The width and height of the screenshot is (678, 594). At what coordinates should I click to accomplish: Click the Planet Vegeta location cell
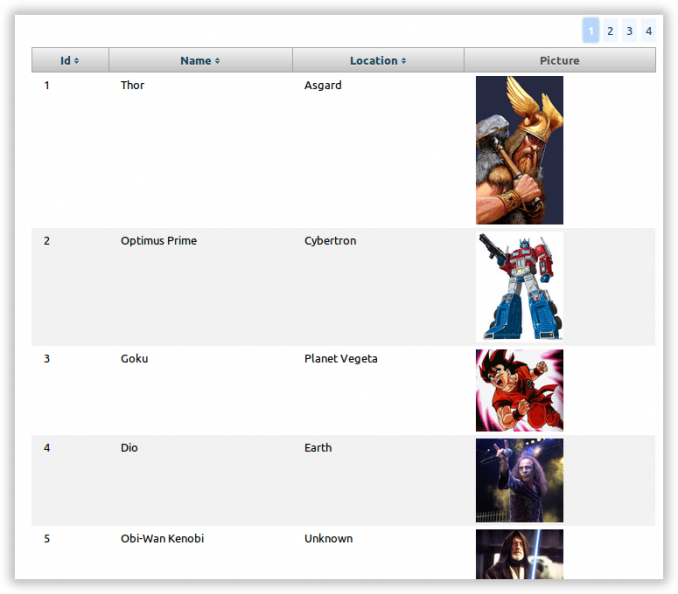pos(341,359)
